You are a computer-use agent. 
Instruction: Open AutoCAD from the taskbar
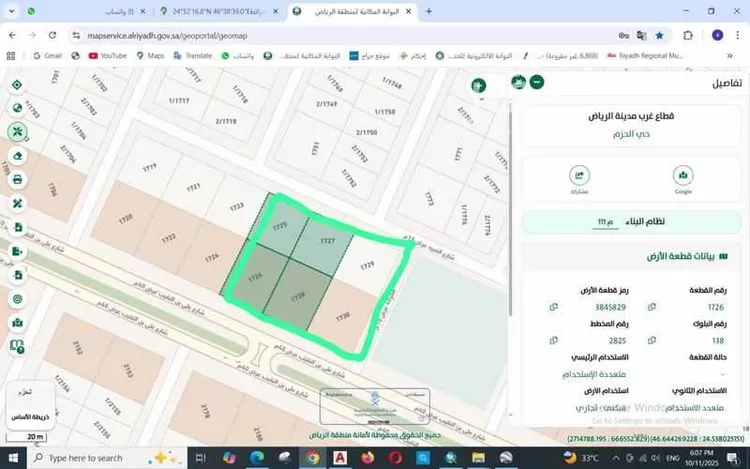tap(340, 458)
